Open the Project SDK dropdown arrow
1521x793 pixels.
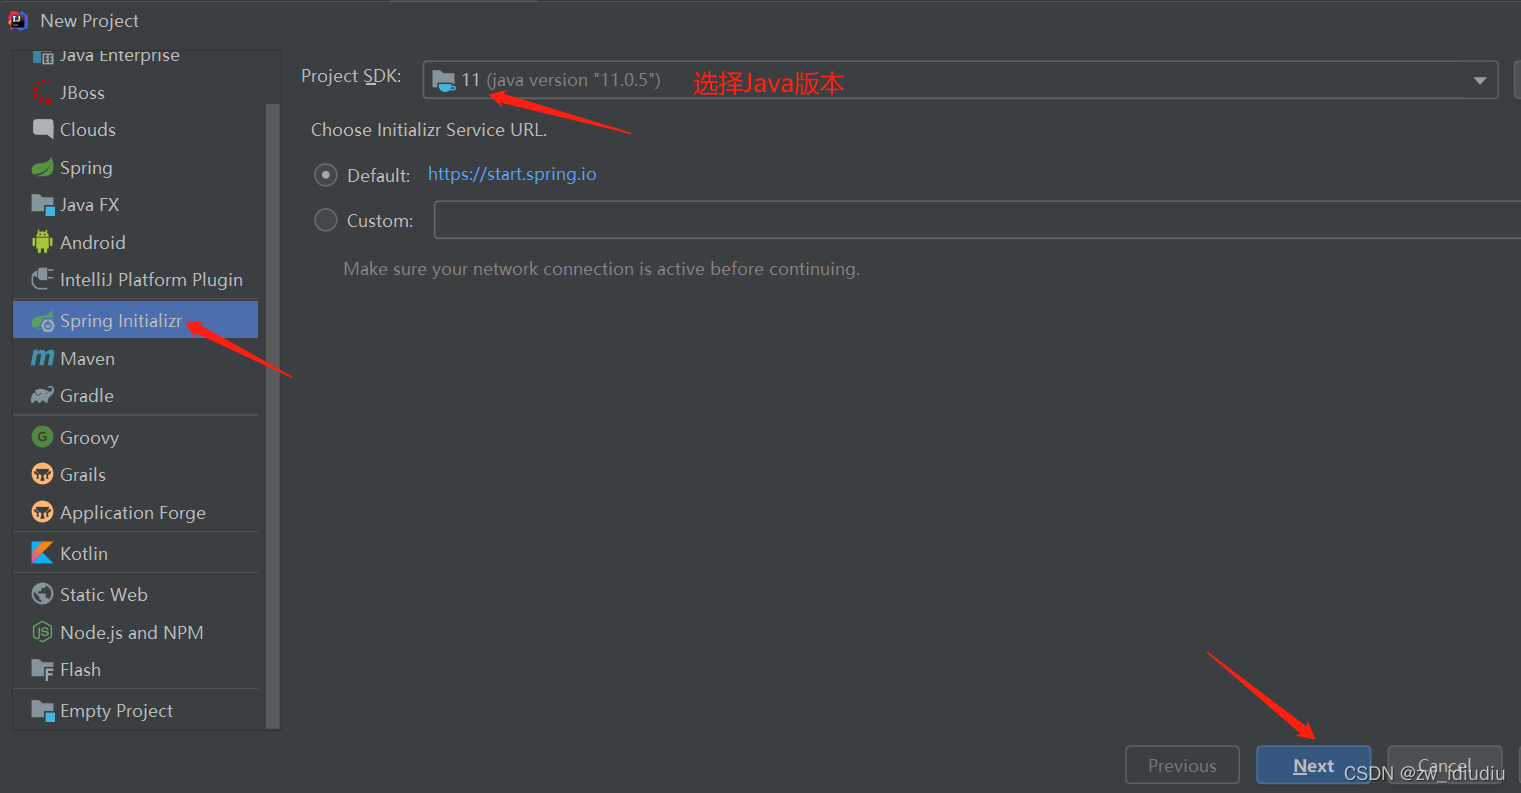point(1480,80)
